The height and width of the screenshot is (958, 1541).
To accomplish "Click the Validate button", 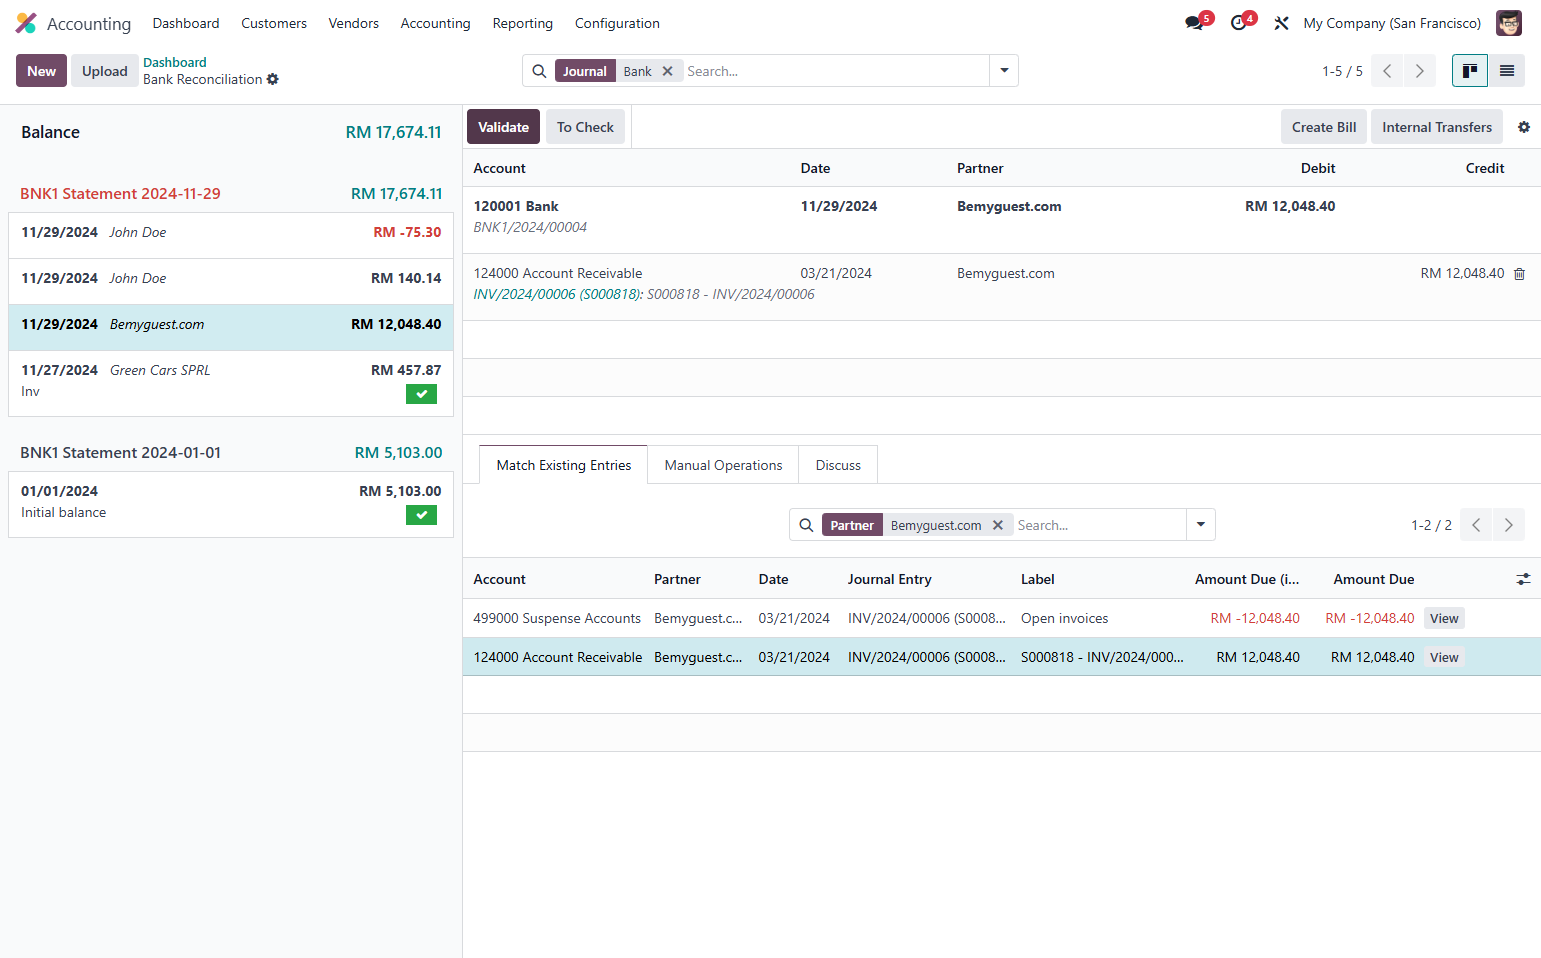I will coord(503,127).
